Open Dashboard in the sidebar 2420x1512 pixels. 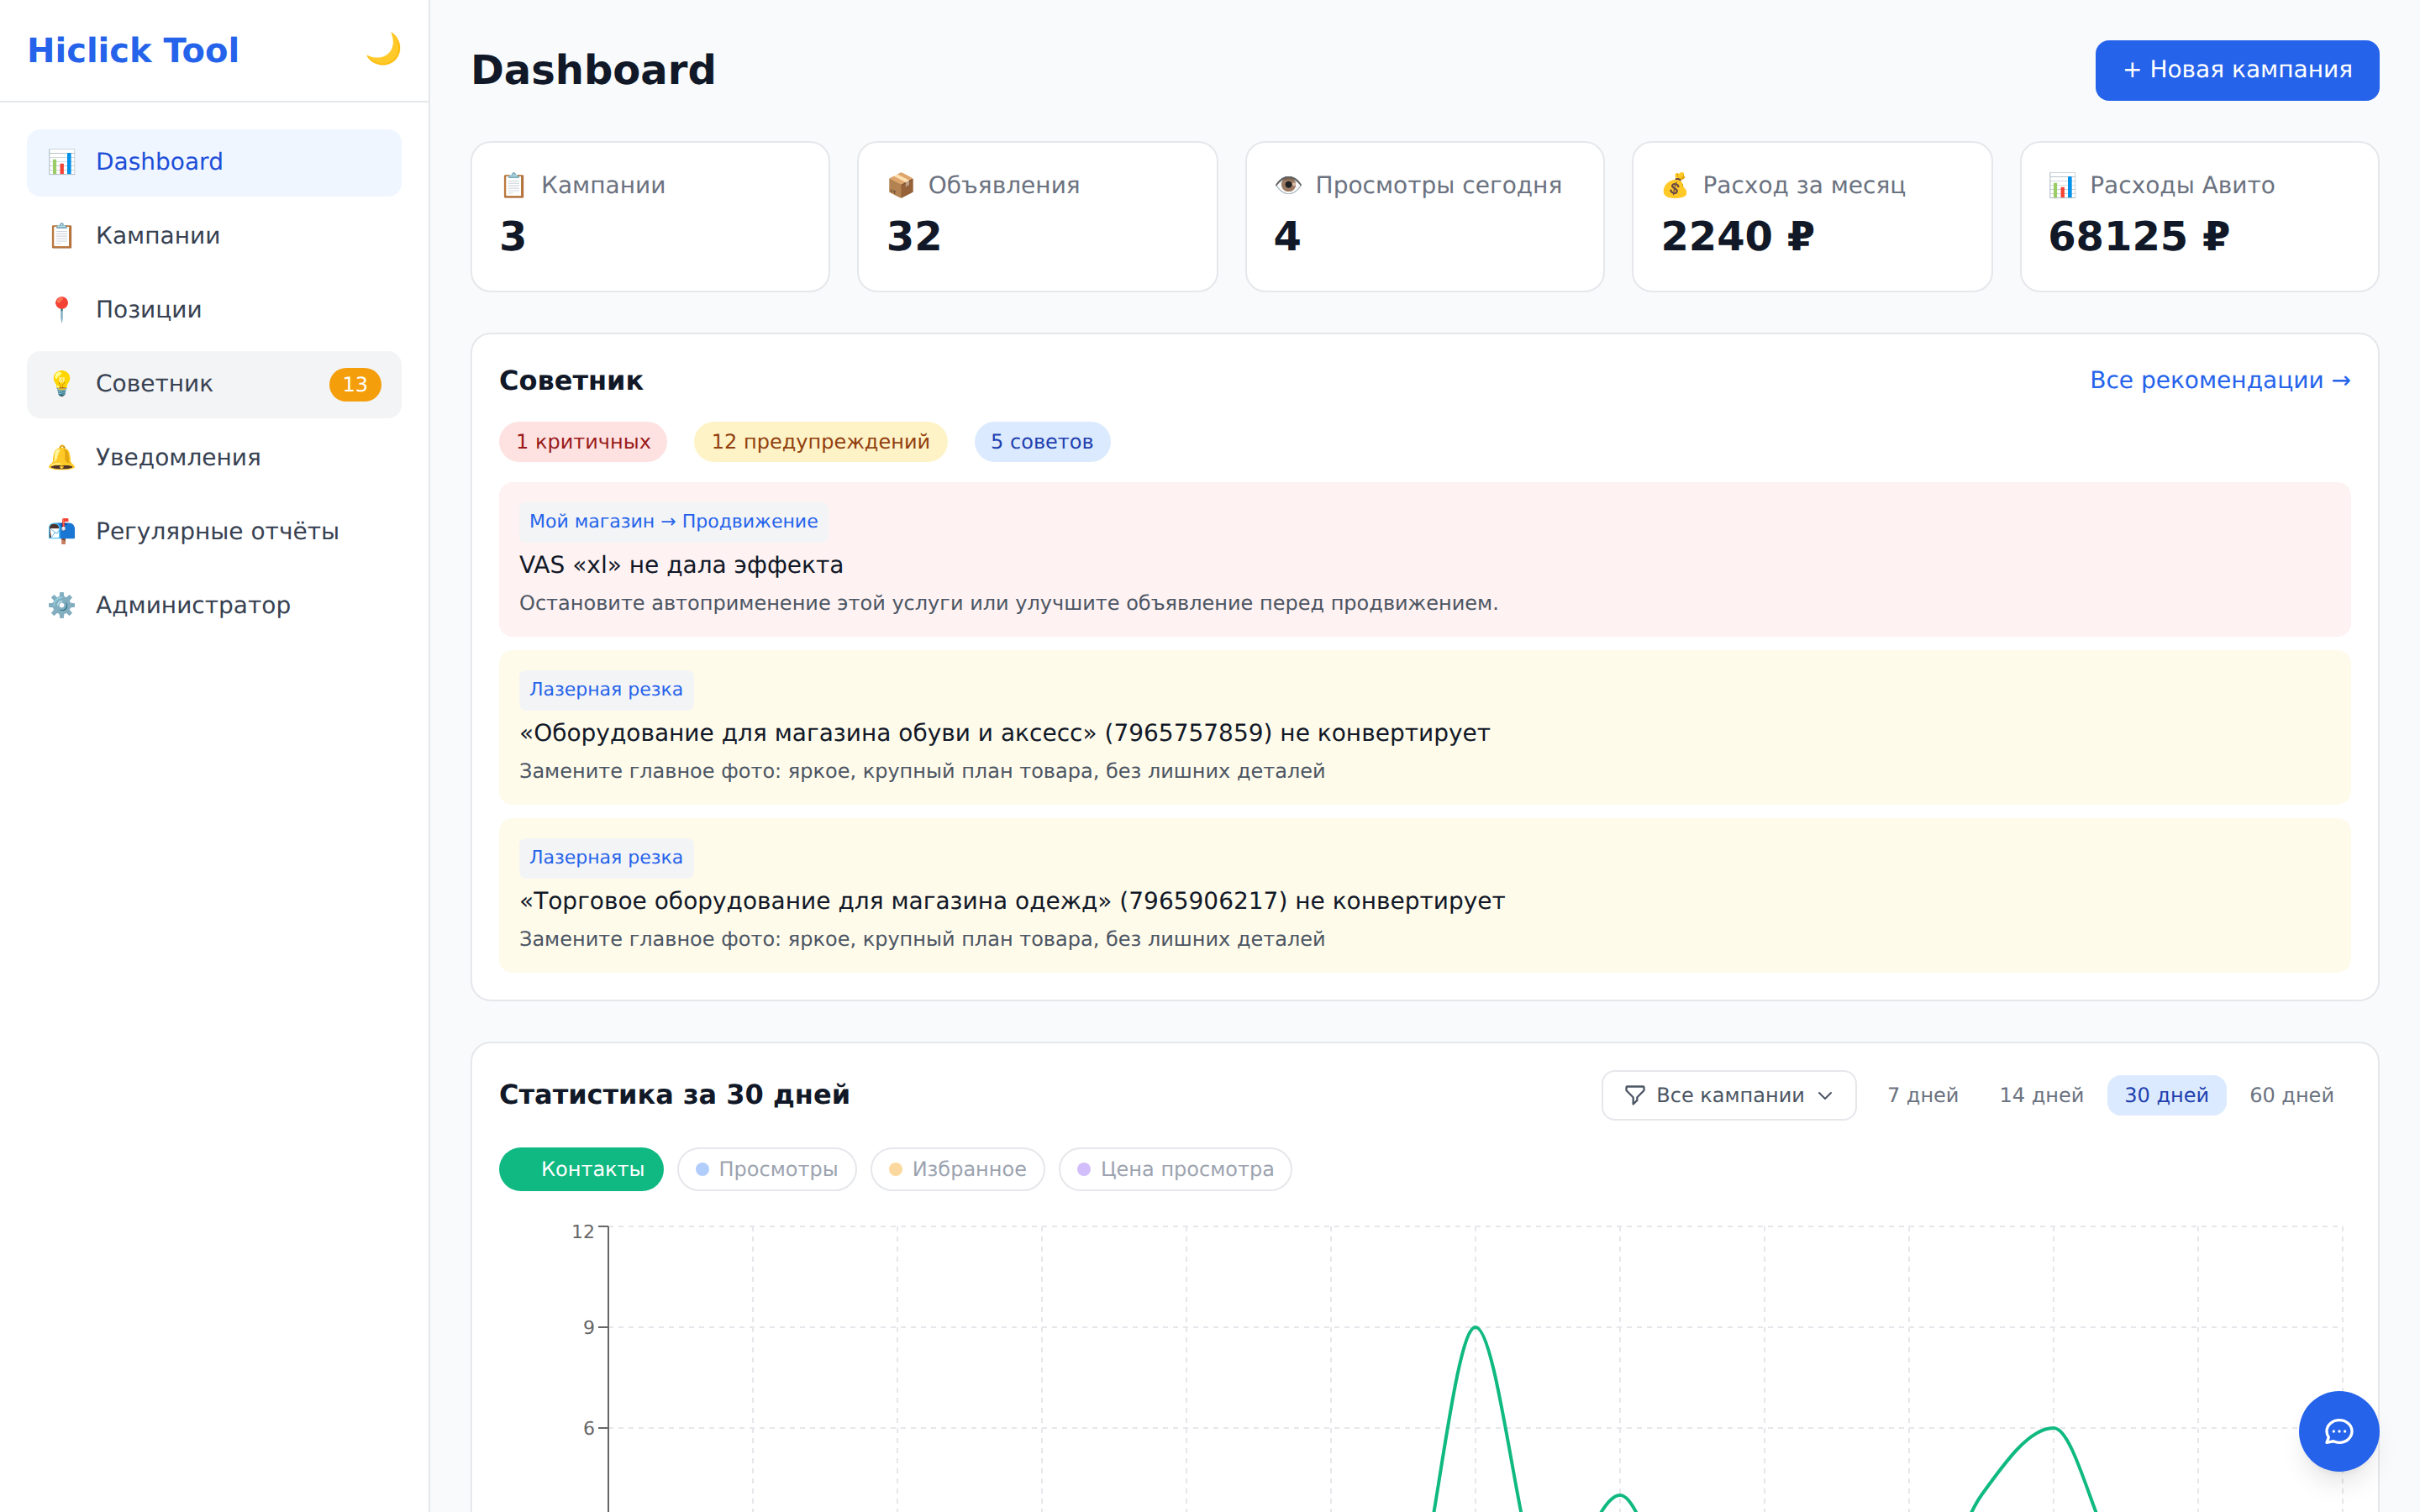[x=214, y=162]
